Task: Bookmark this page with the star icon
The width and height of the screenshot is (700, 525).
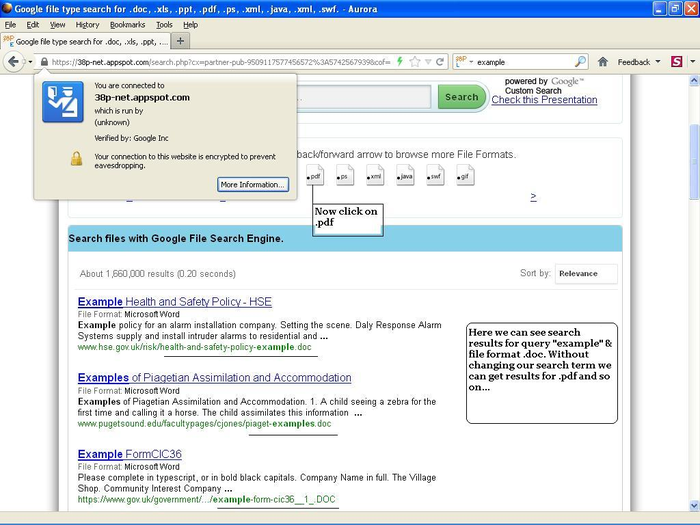Action: click(x=415, y=62)
